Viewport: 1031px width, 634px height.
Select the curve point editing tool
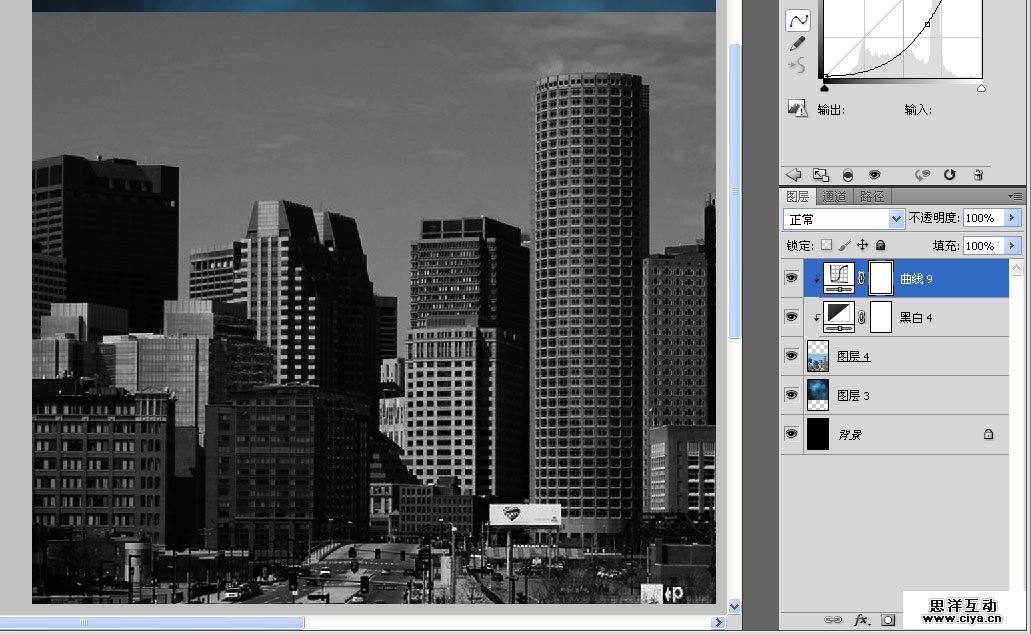[797, 20]
